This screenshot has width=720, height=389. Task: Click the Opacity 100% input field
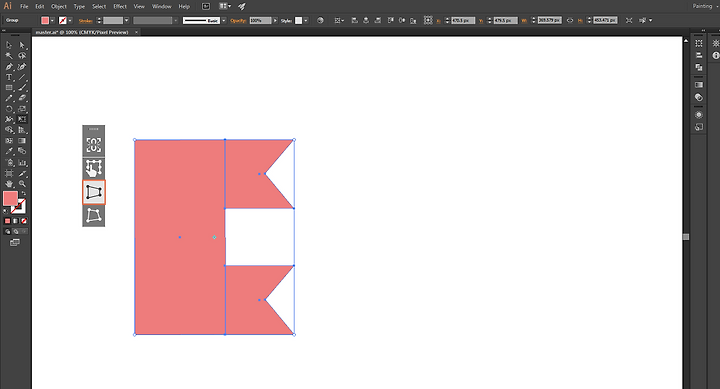260,21
